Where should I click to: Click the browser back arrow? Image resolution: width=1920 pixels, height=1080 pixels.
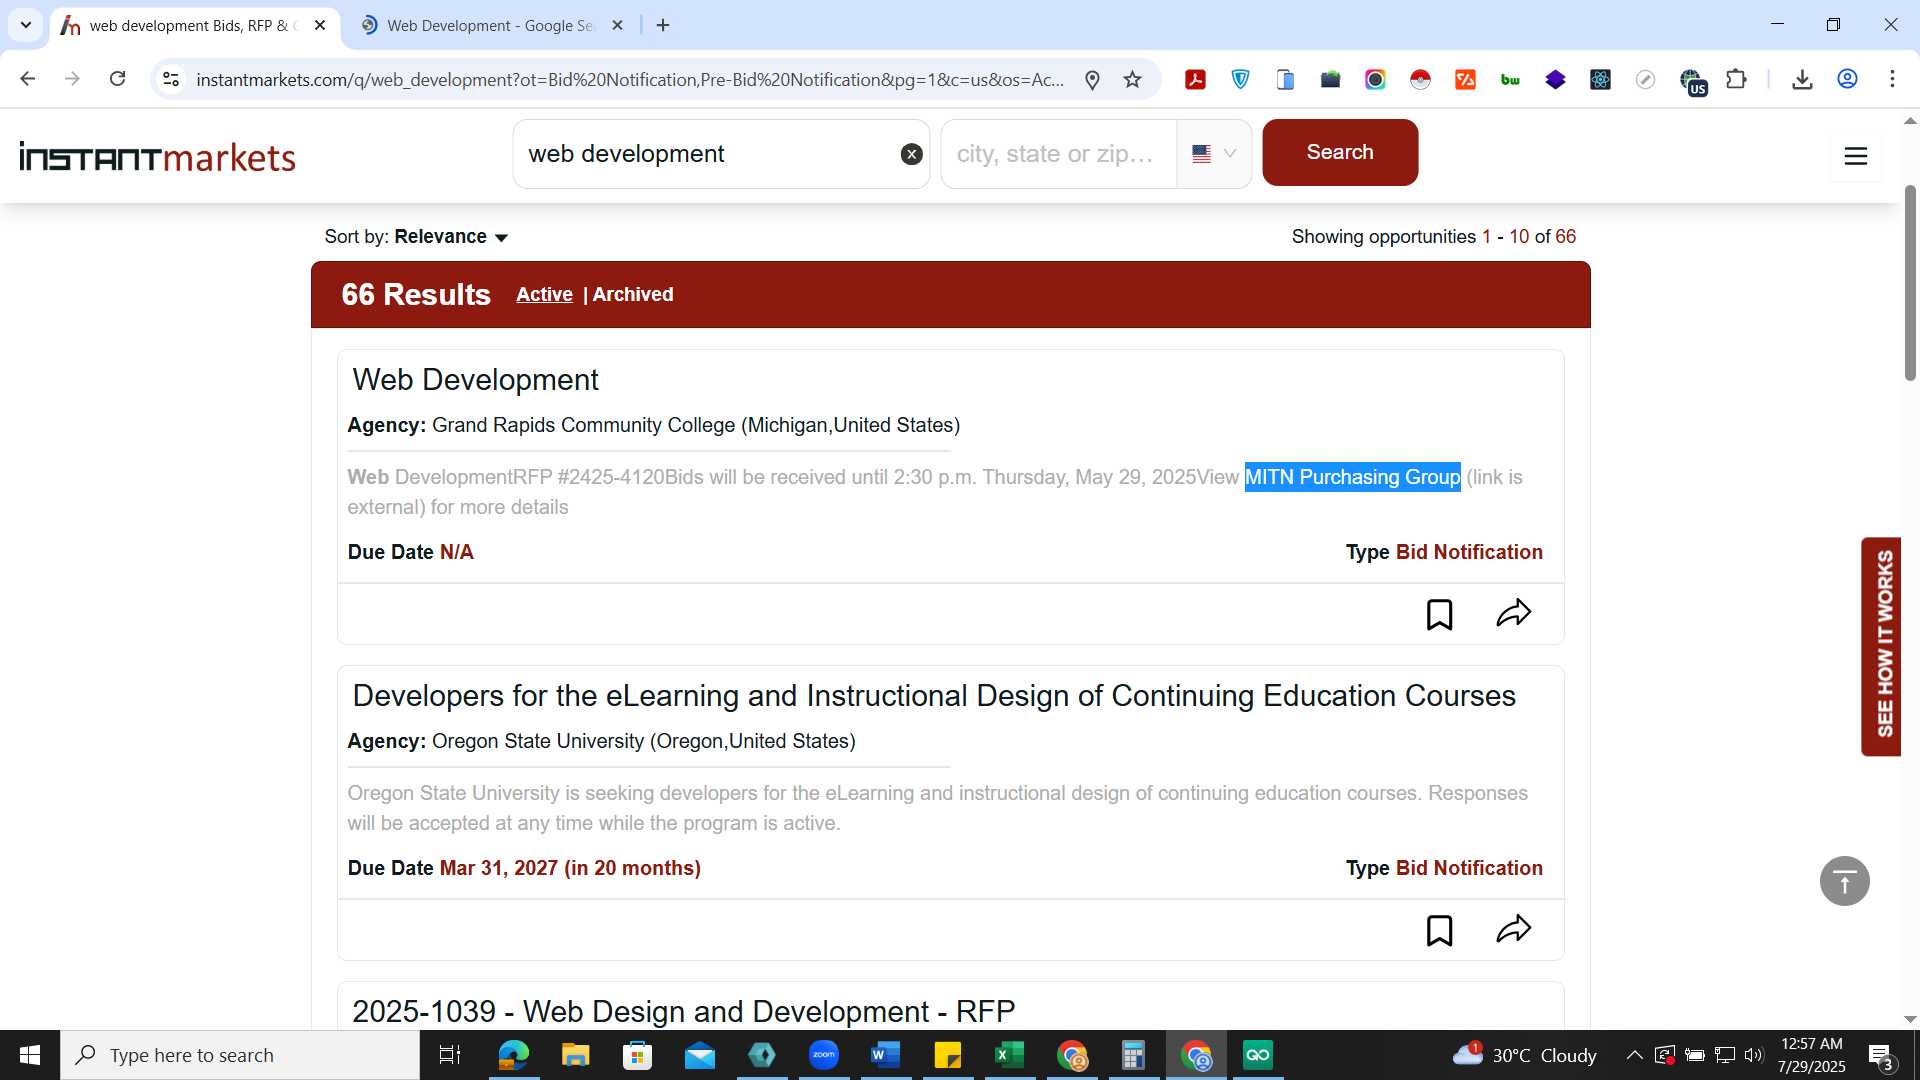tap(28, 79)
